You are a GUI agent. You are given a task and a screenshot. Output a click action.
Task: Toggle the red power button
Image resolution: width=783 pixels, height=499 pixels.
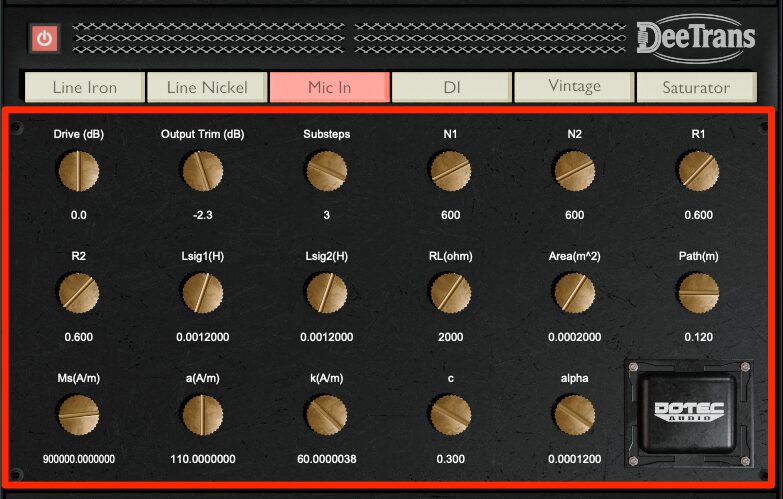coord(45,38)
